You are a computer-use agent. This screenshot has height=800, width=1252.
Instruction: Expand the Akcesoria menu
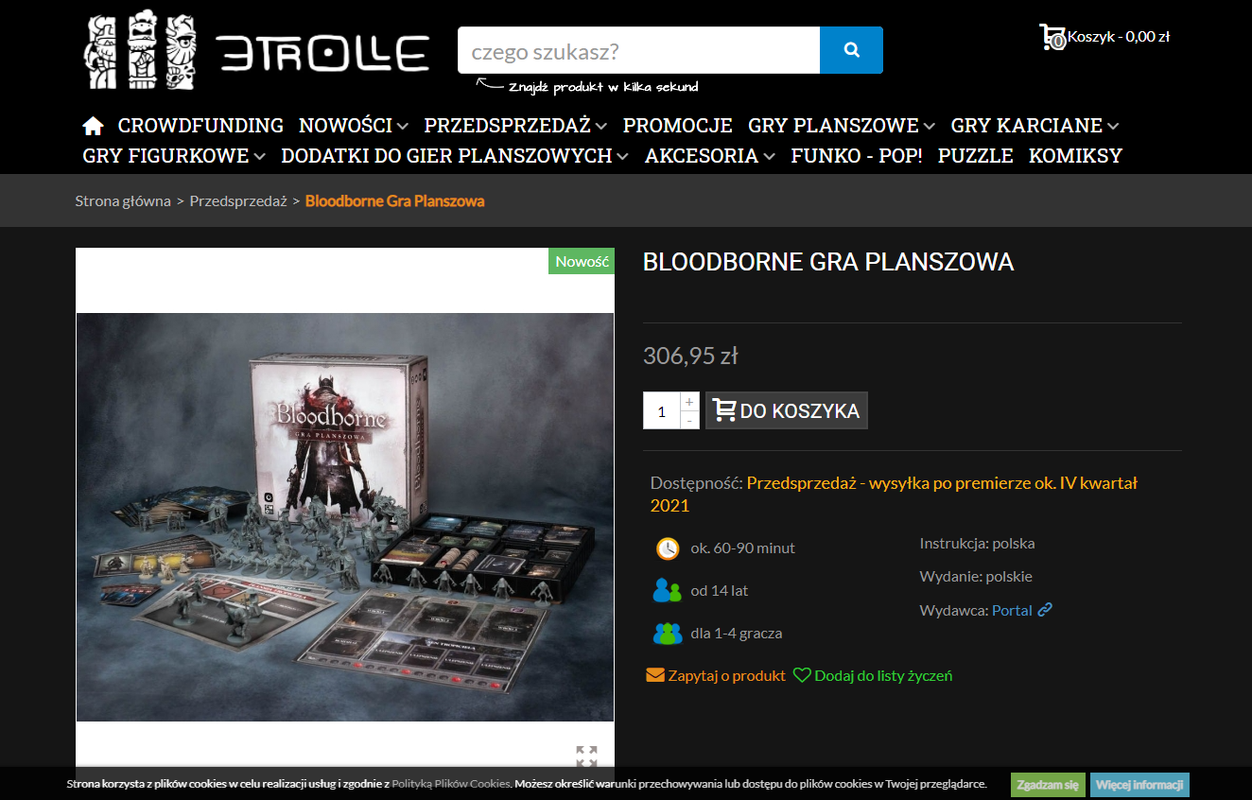tap(710, 156)
